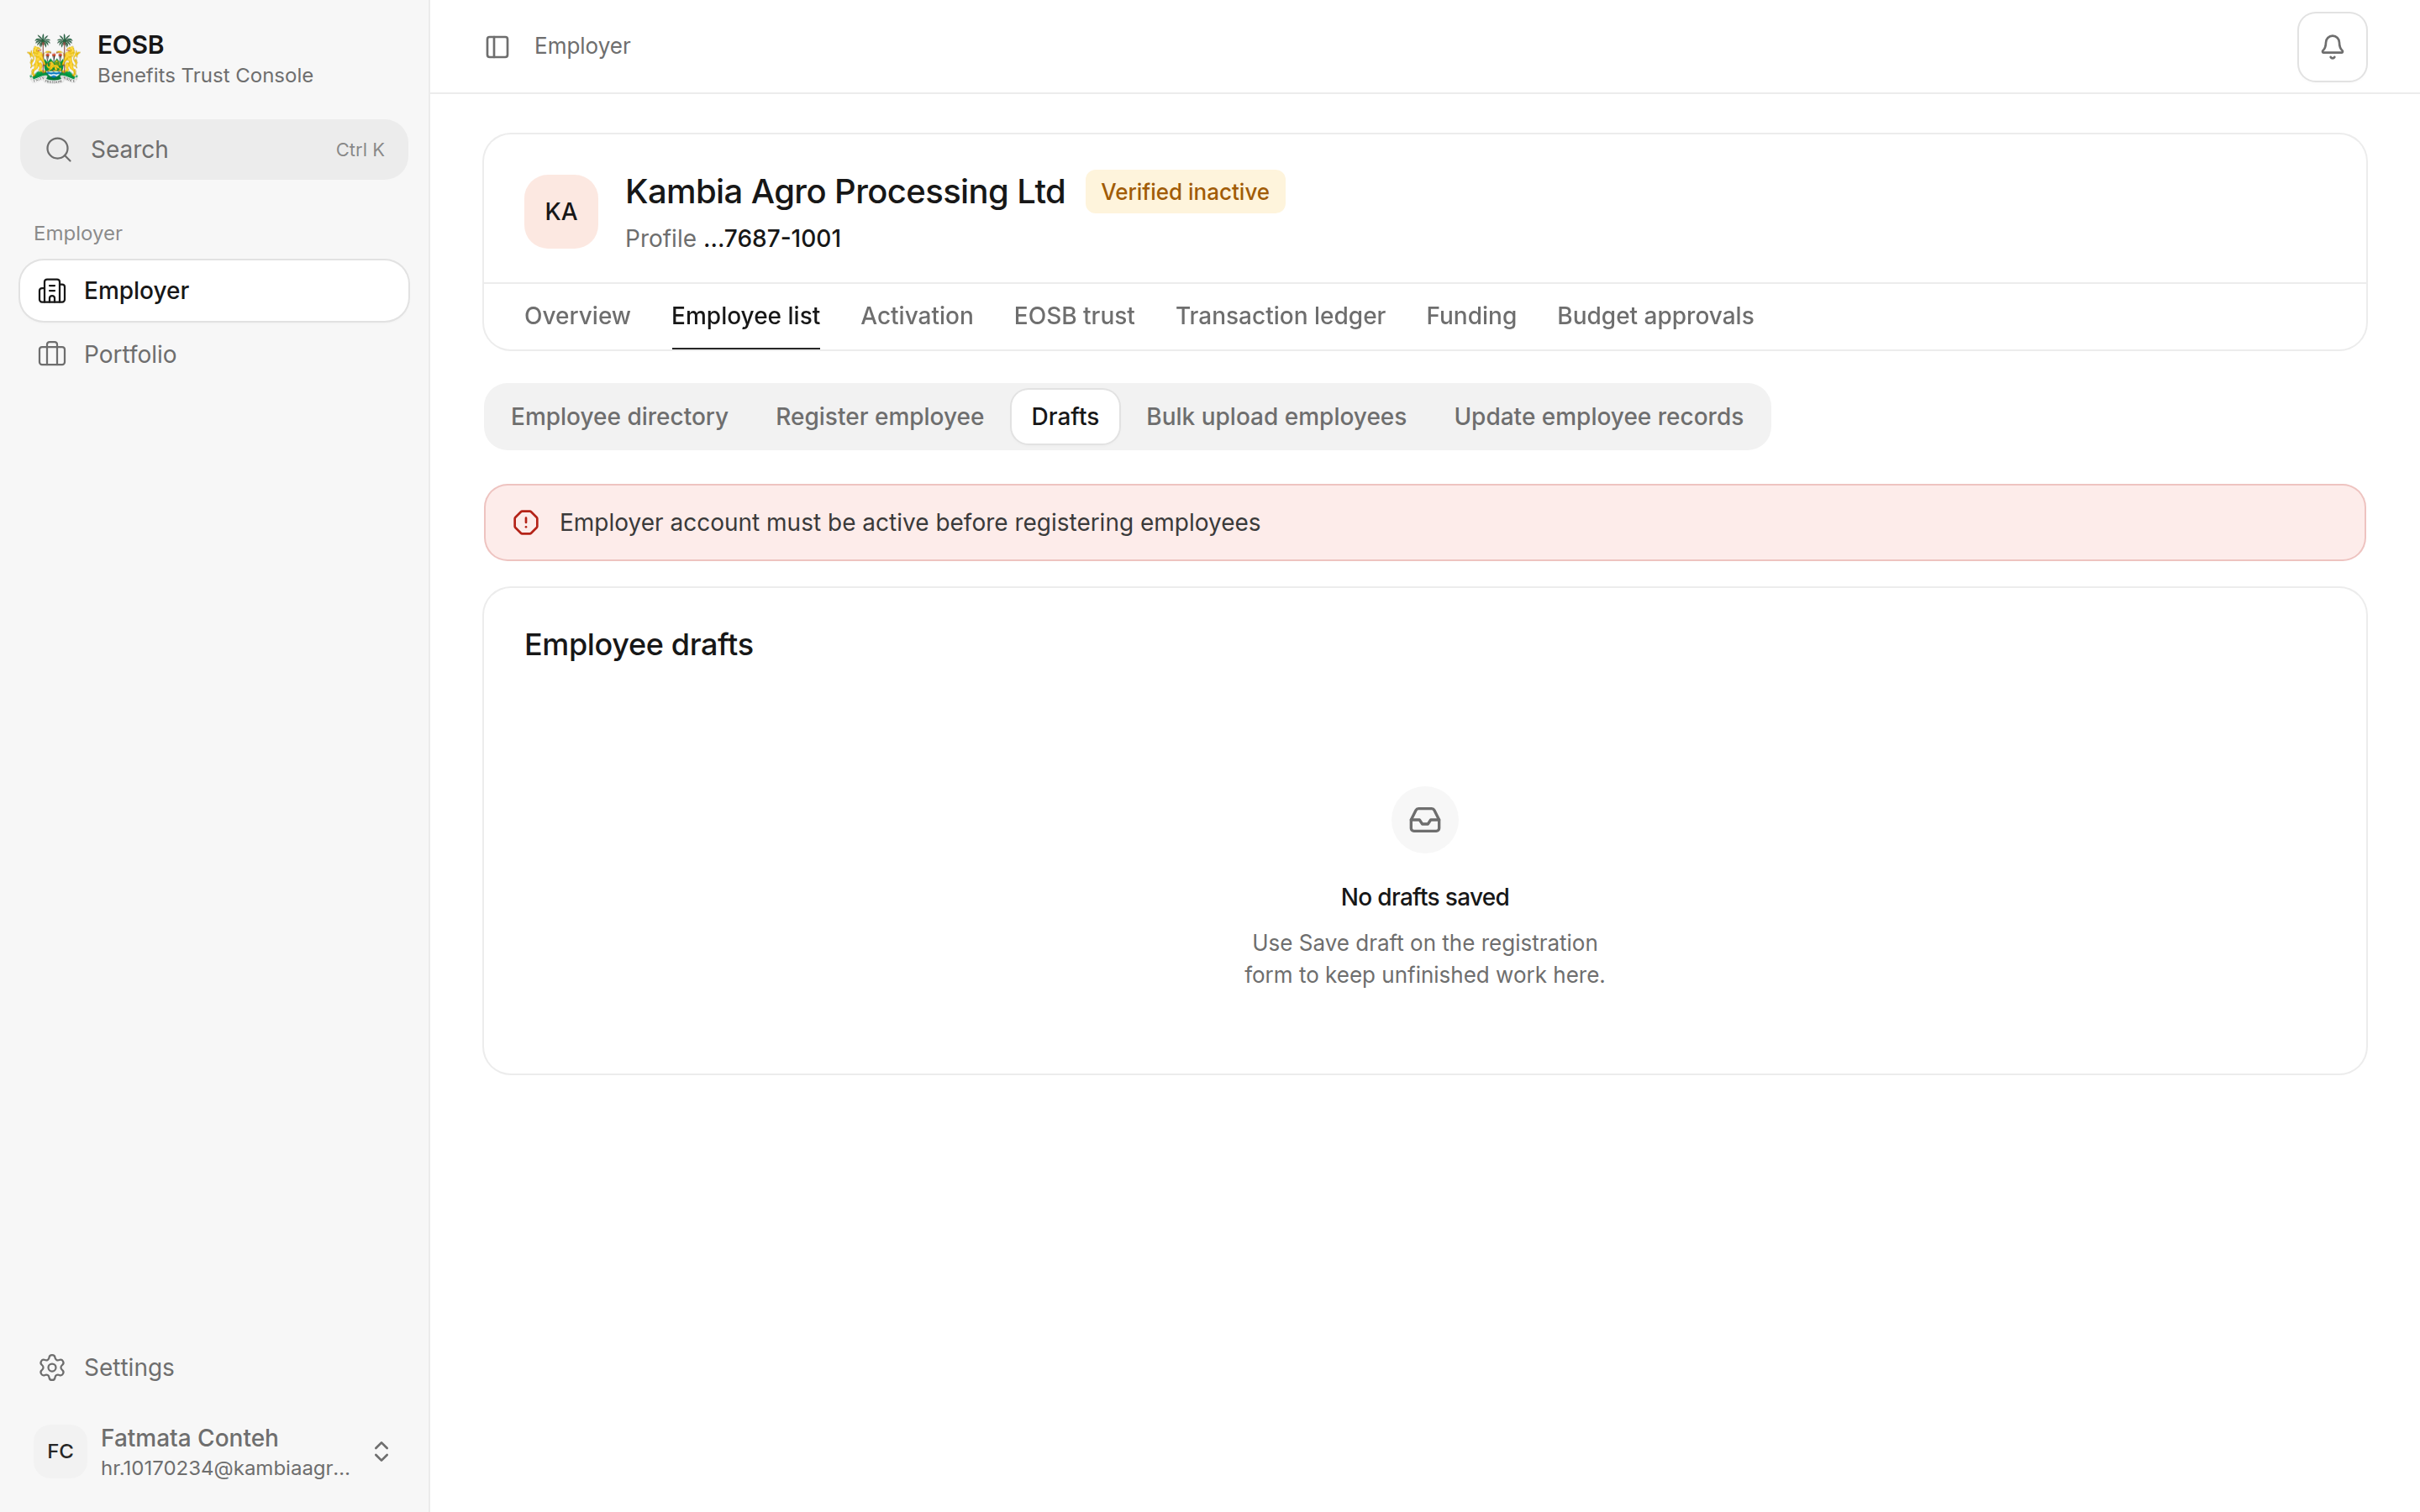Click the empty drafts inbox icon

click(x=1424, y=820)
